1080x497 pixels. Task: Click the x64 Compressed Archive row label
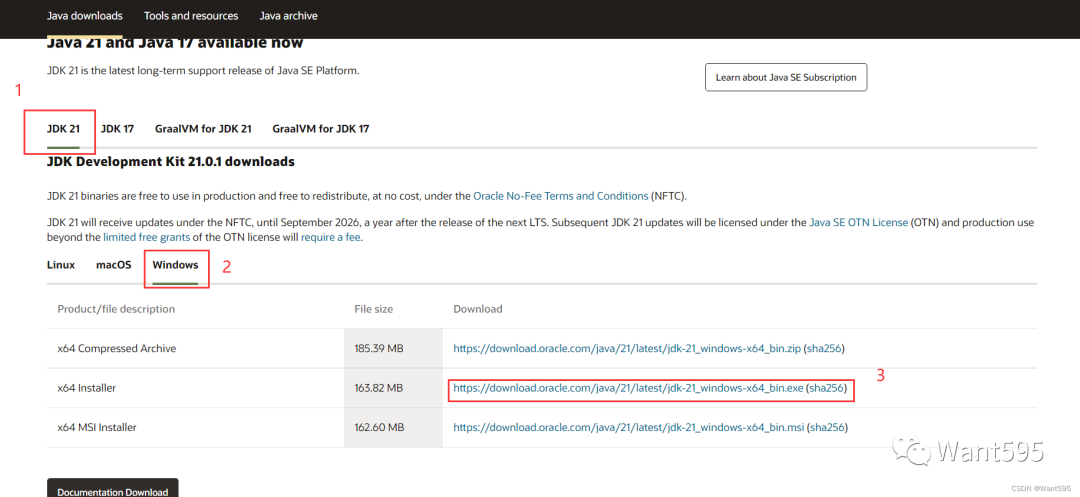pyautogui.click(x=116, y=349)
